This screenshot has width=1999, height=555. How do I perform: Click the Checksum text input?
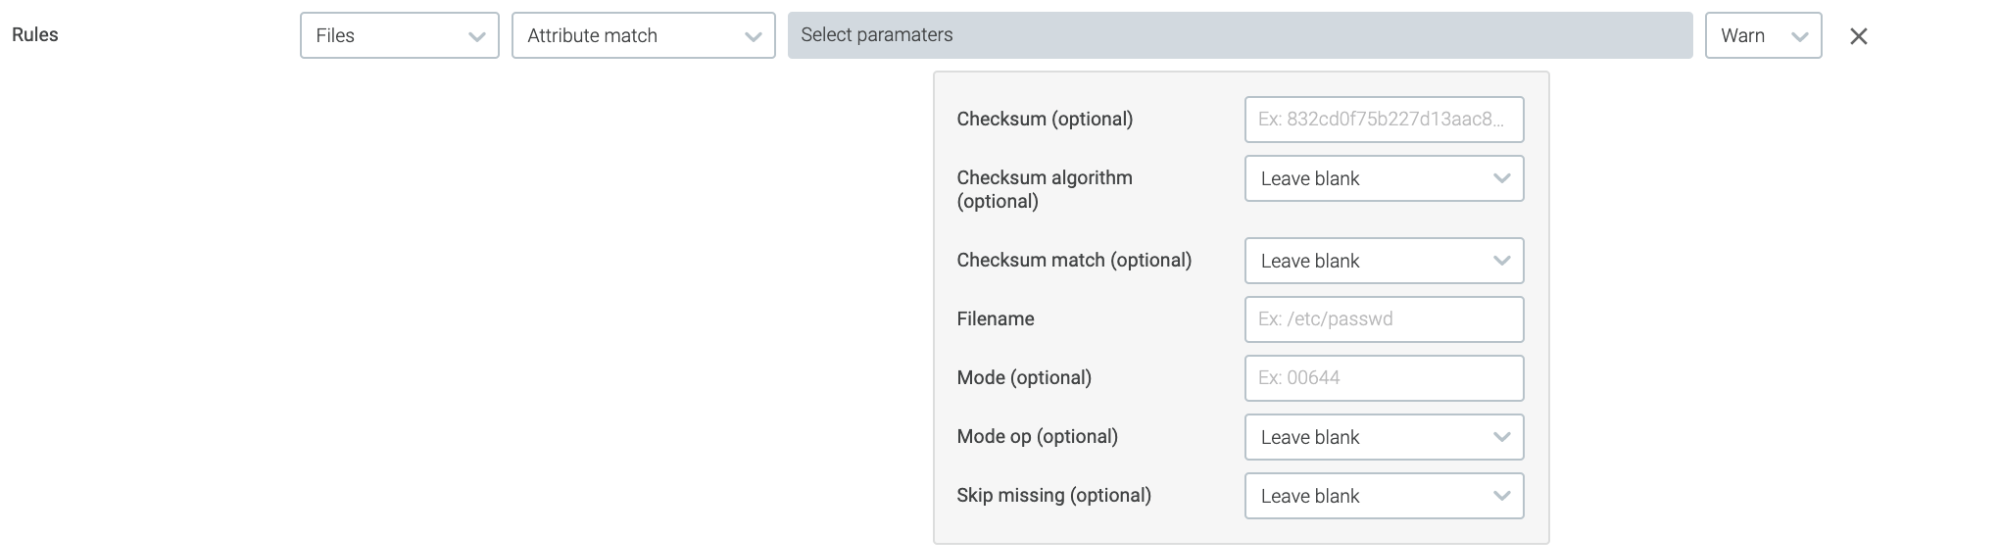(1383, 119)
